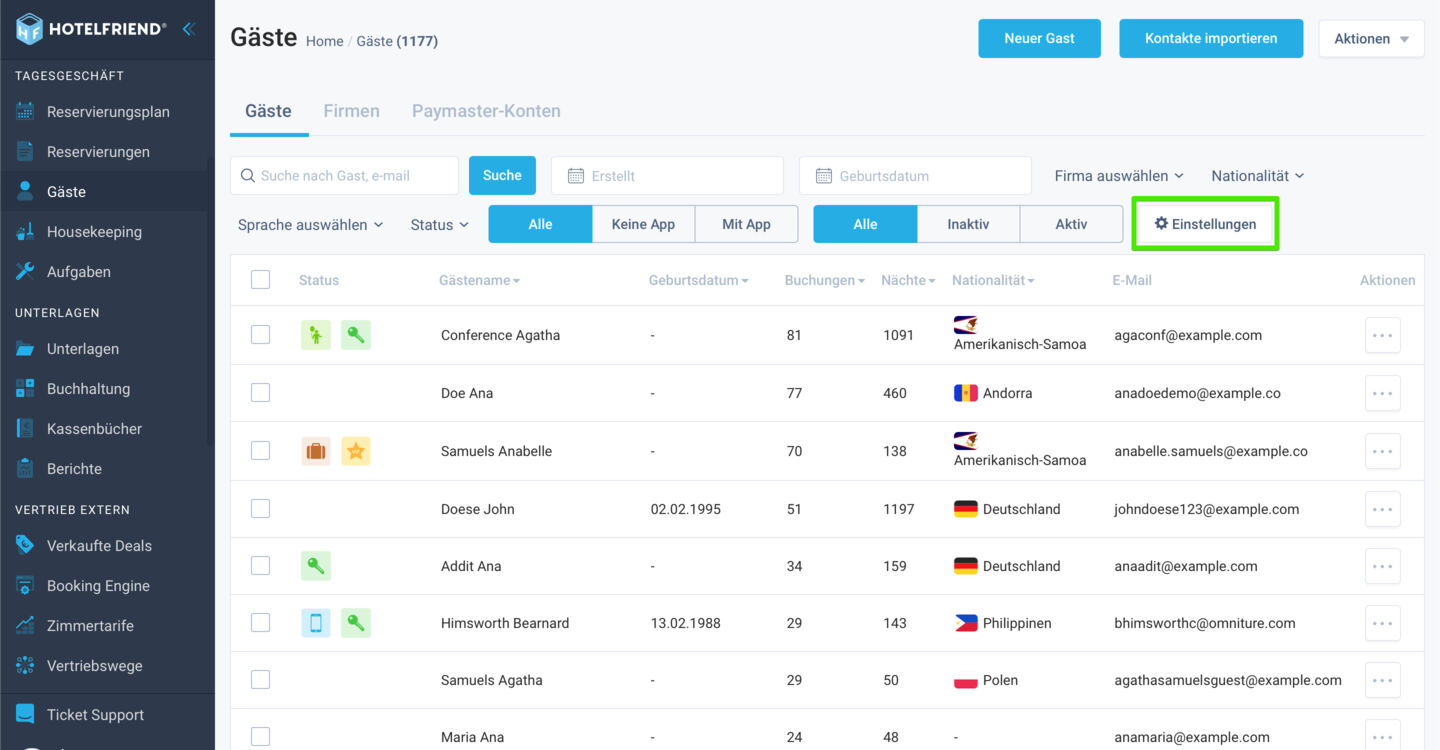This screenshot has width=1440, height=750.
Task: Click suitcase status icon for Samuels Anabelle
Action: coord(316,451)
